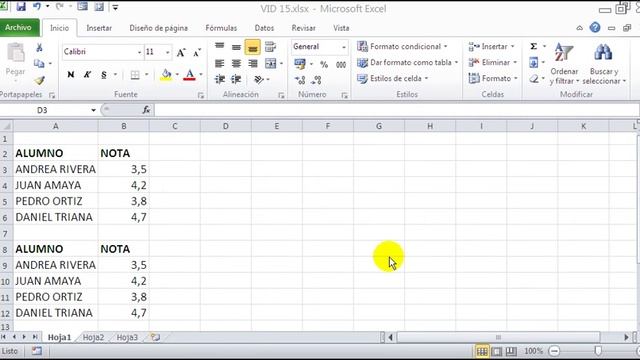Switch to the Fórmulas tab
This screenshot has height=360, width=640.
221,28
